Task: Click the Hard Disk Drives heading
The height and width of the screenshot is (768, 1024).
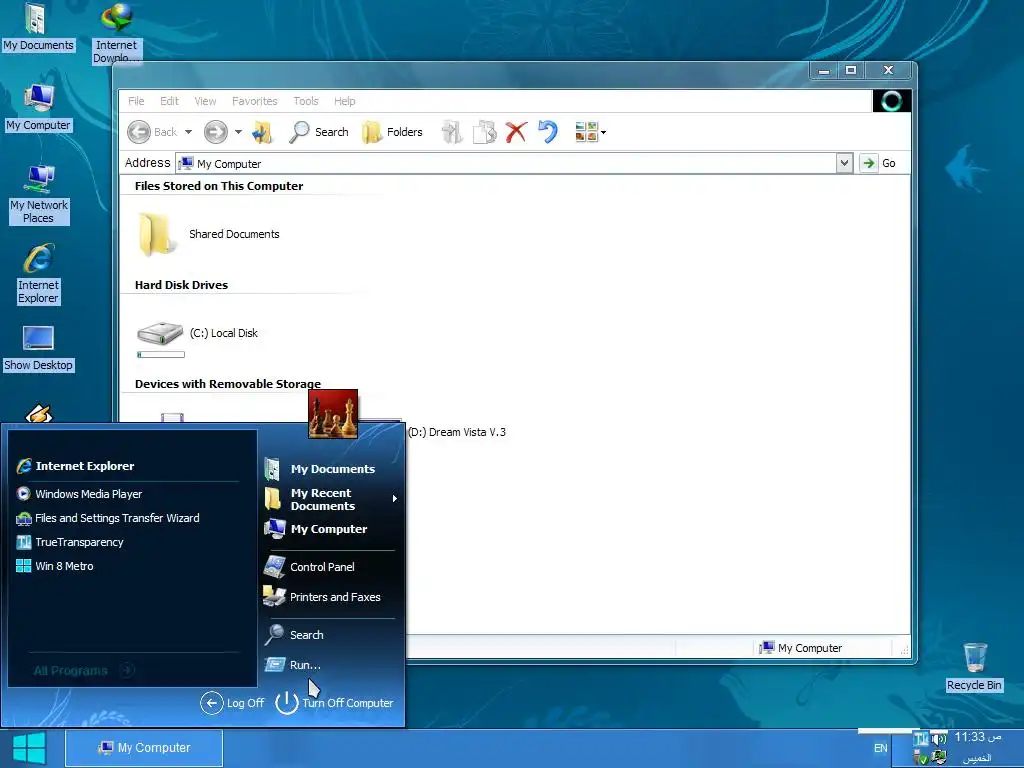Action: [182, 285]
